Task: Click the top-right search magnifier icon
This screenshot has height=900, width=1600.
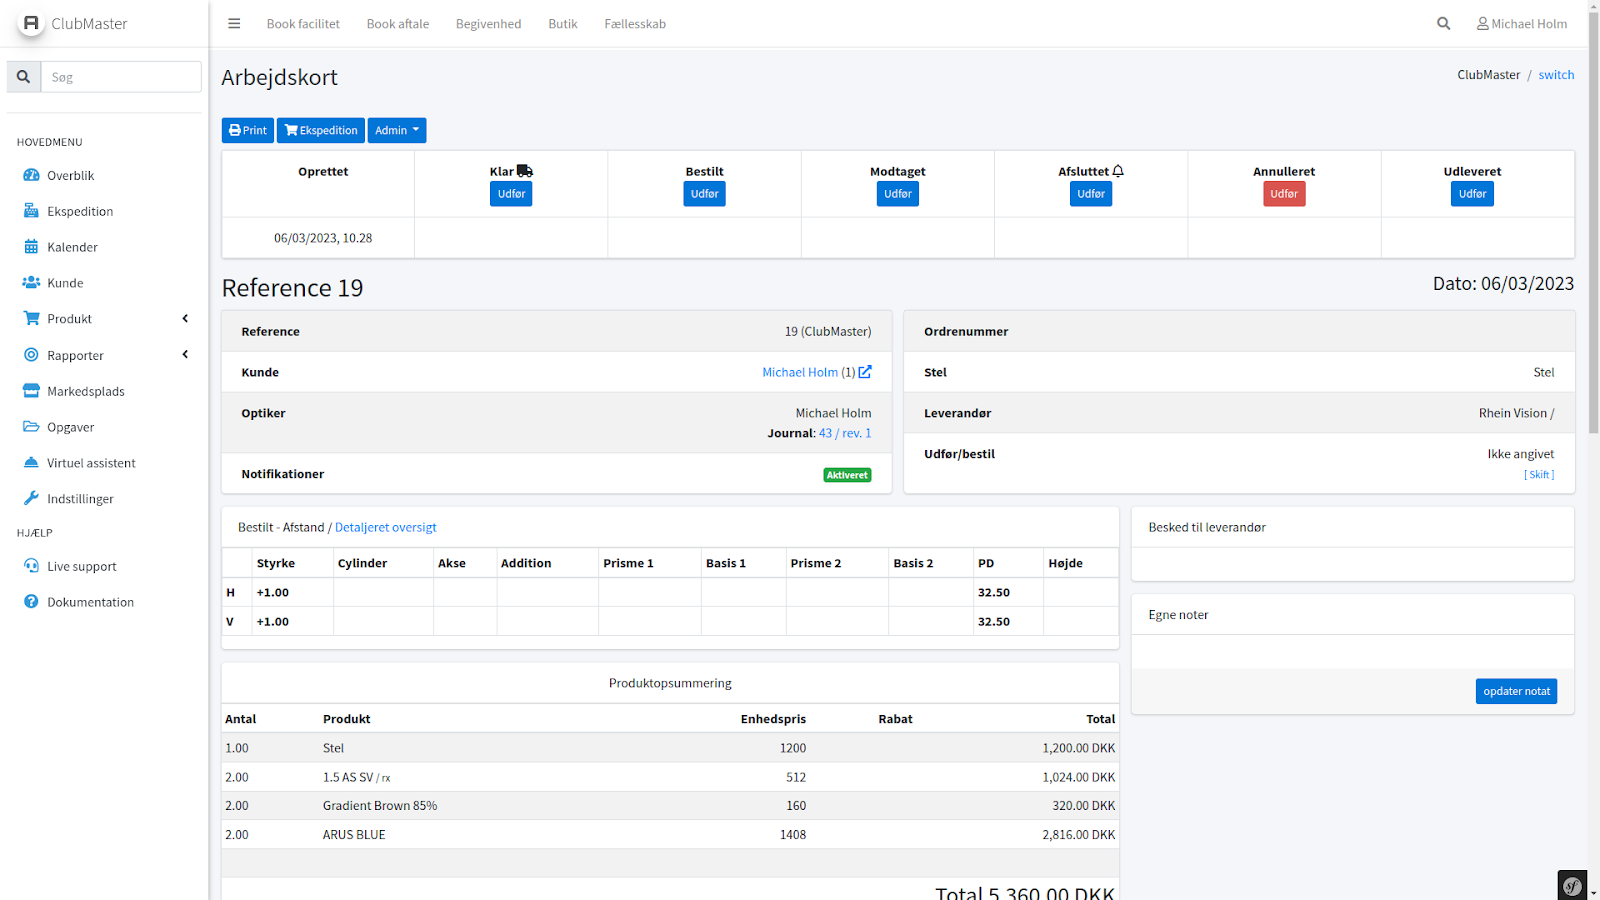Action: pos(1443,24)
